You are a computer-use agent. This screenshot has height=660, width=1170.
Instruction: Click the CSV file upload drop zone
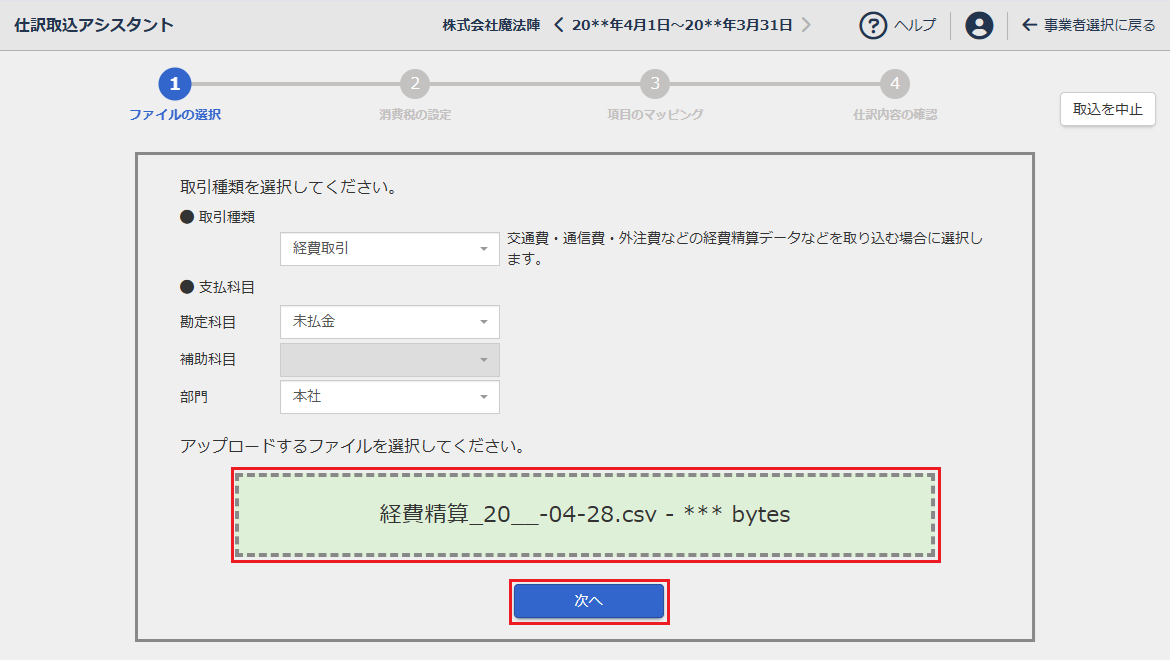click(585, 515)
